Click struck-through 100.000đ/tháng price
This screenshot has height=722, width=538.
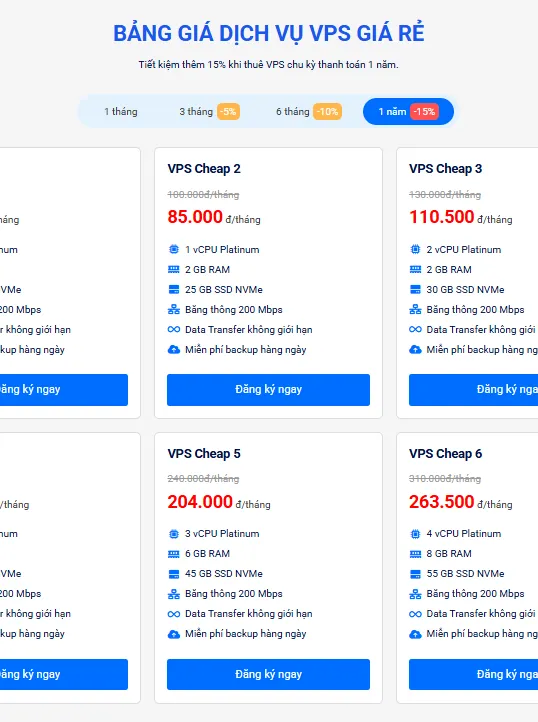(x=203, y=194)
